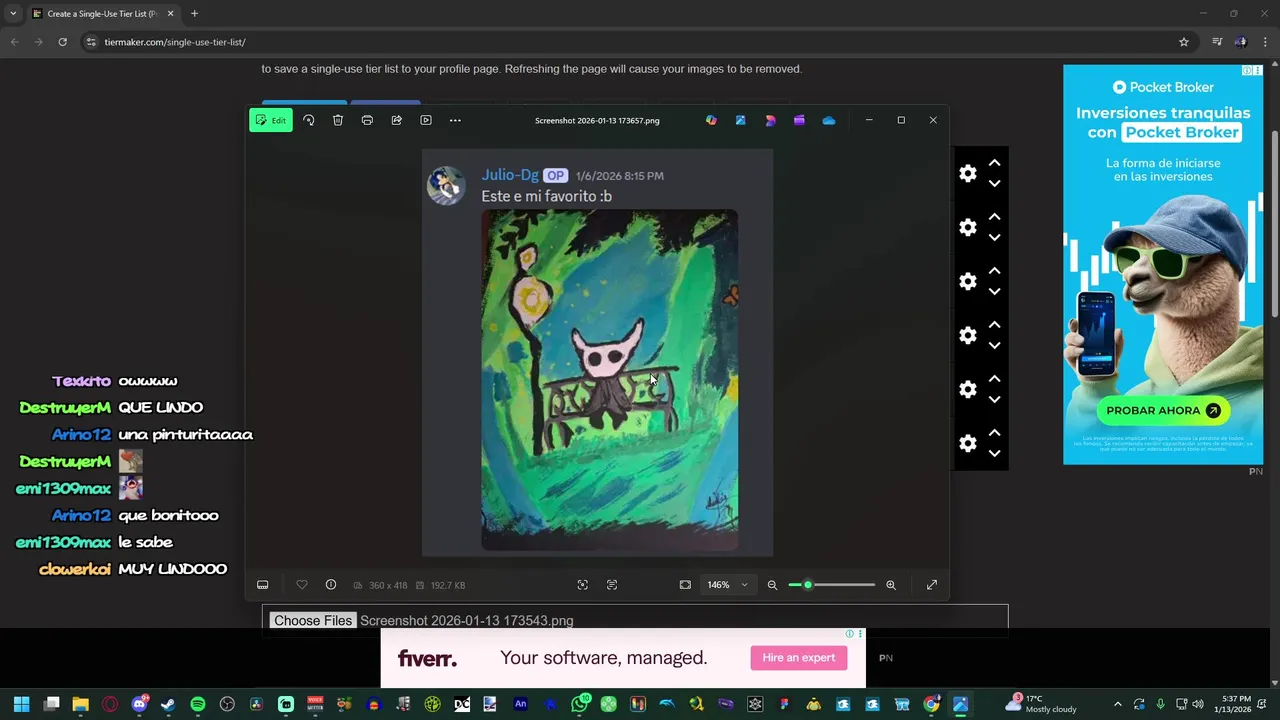Share the image from Photos toolbar
This screenshot has height=720, width=1280.
point(396,120)
